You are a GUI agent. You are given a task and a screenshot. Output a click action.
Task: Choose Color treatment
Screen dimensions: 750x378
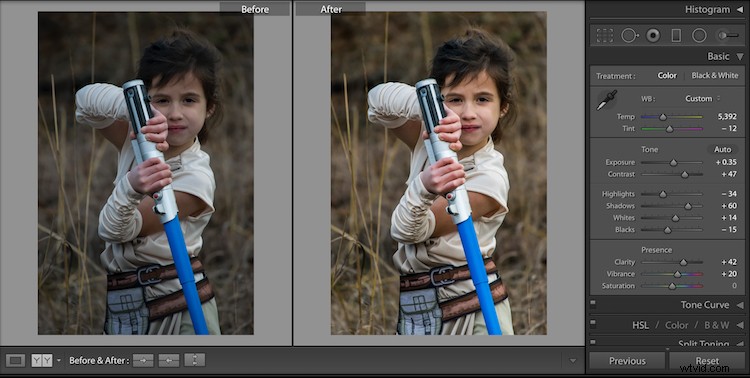click(x=667, y=76)
